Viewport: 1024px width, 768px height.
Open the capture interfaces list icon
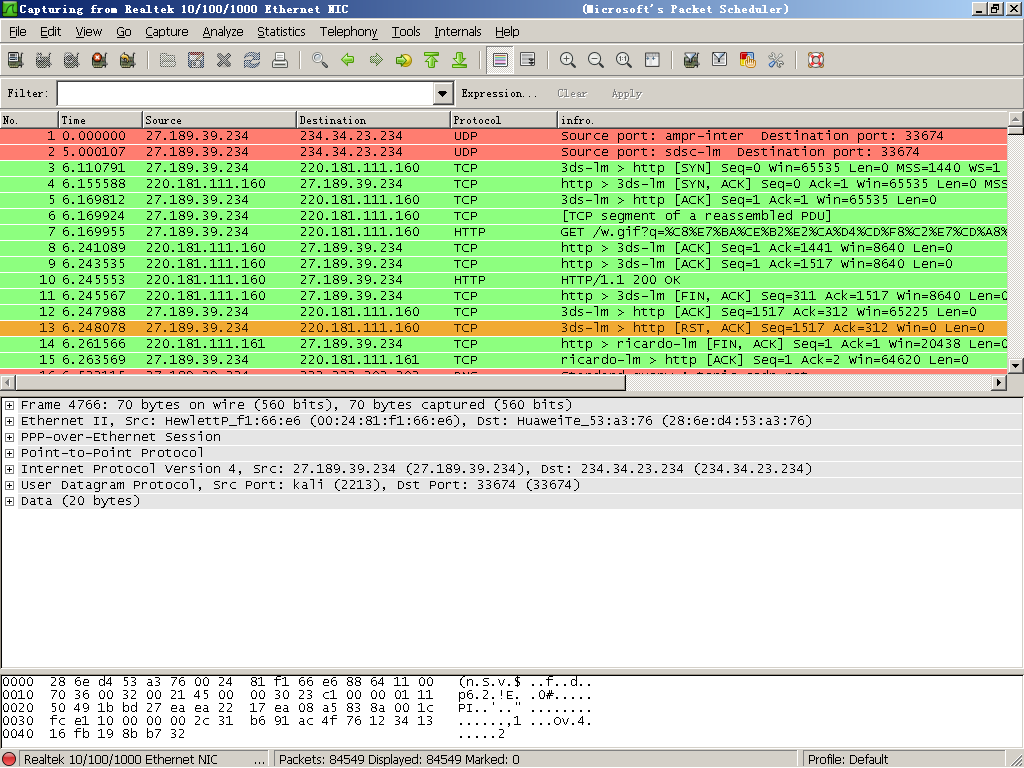click(16, 61)
